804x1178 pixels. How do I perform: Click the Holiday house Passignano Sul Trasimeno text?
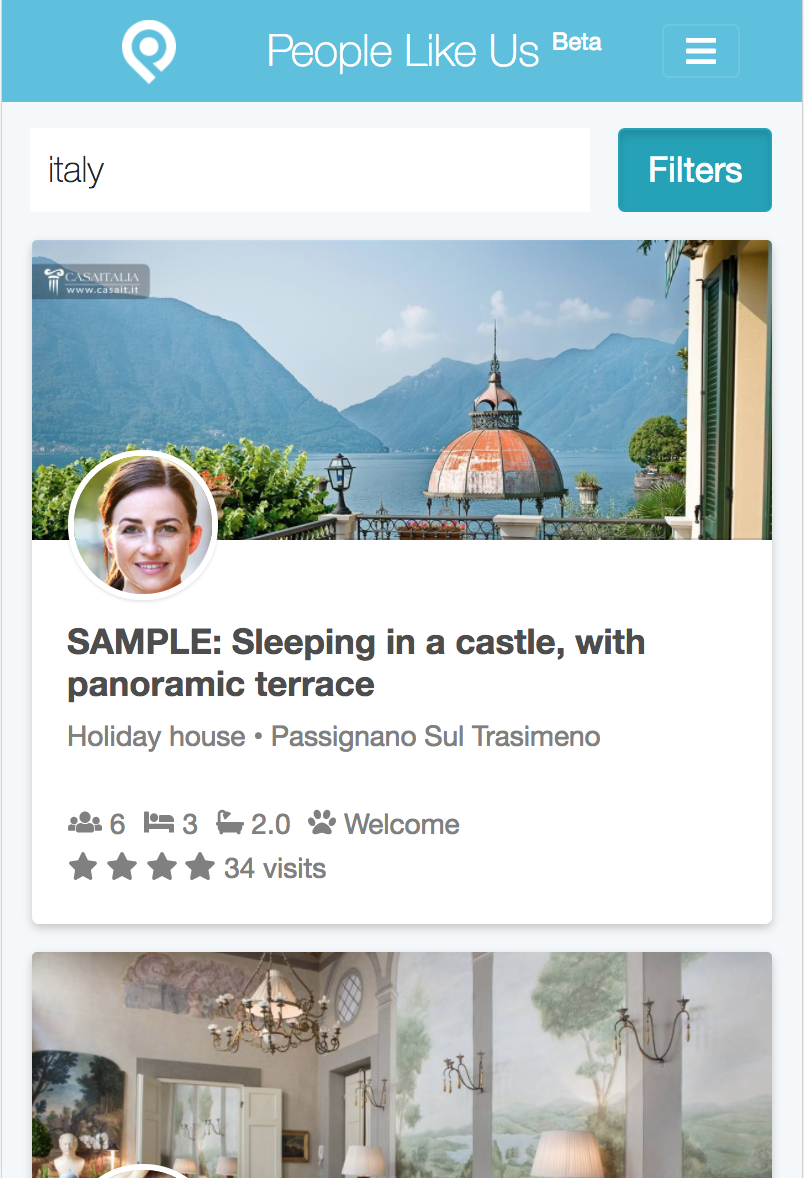[334, 736]
